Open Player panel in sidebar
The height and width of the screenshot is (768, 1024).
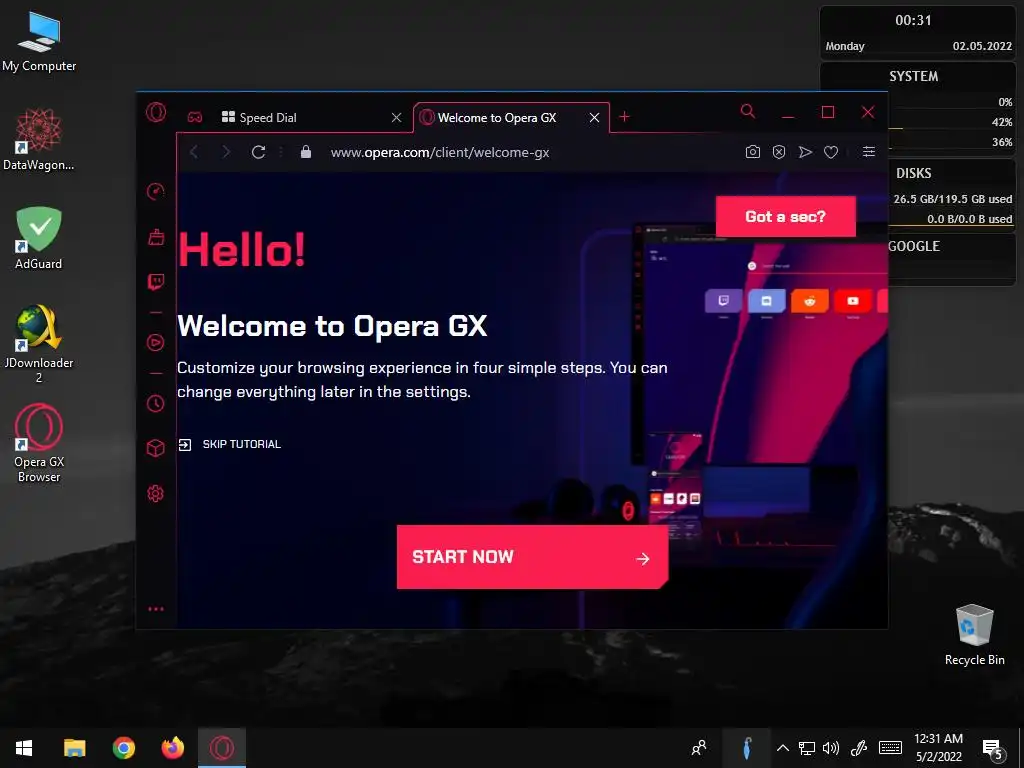(155, 343)
